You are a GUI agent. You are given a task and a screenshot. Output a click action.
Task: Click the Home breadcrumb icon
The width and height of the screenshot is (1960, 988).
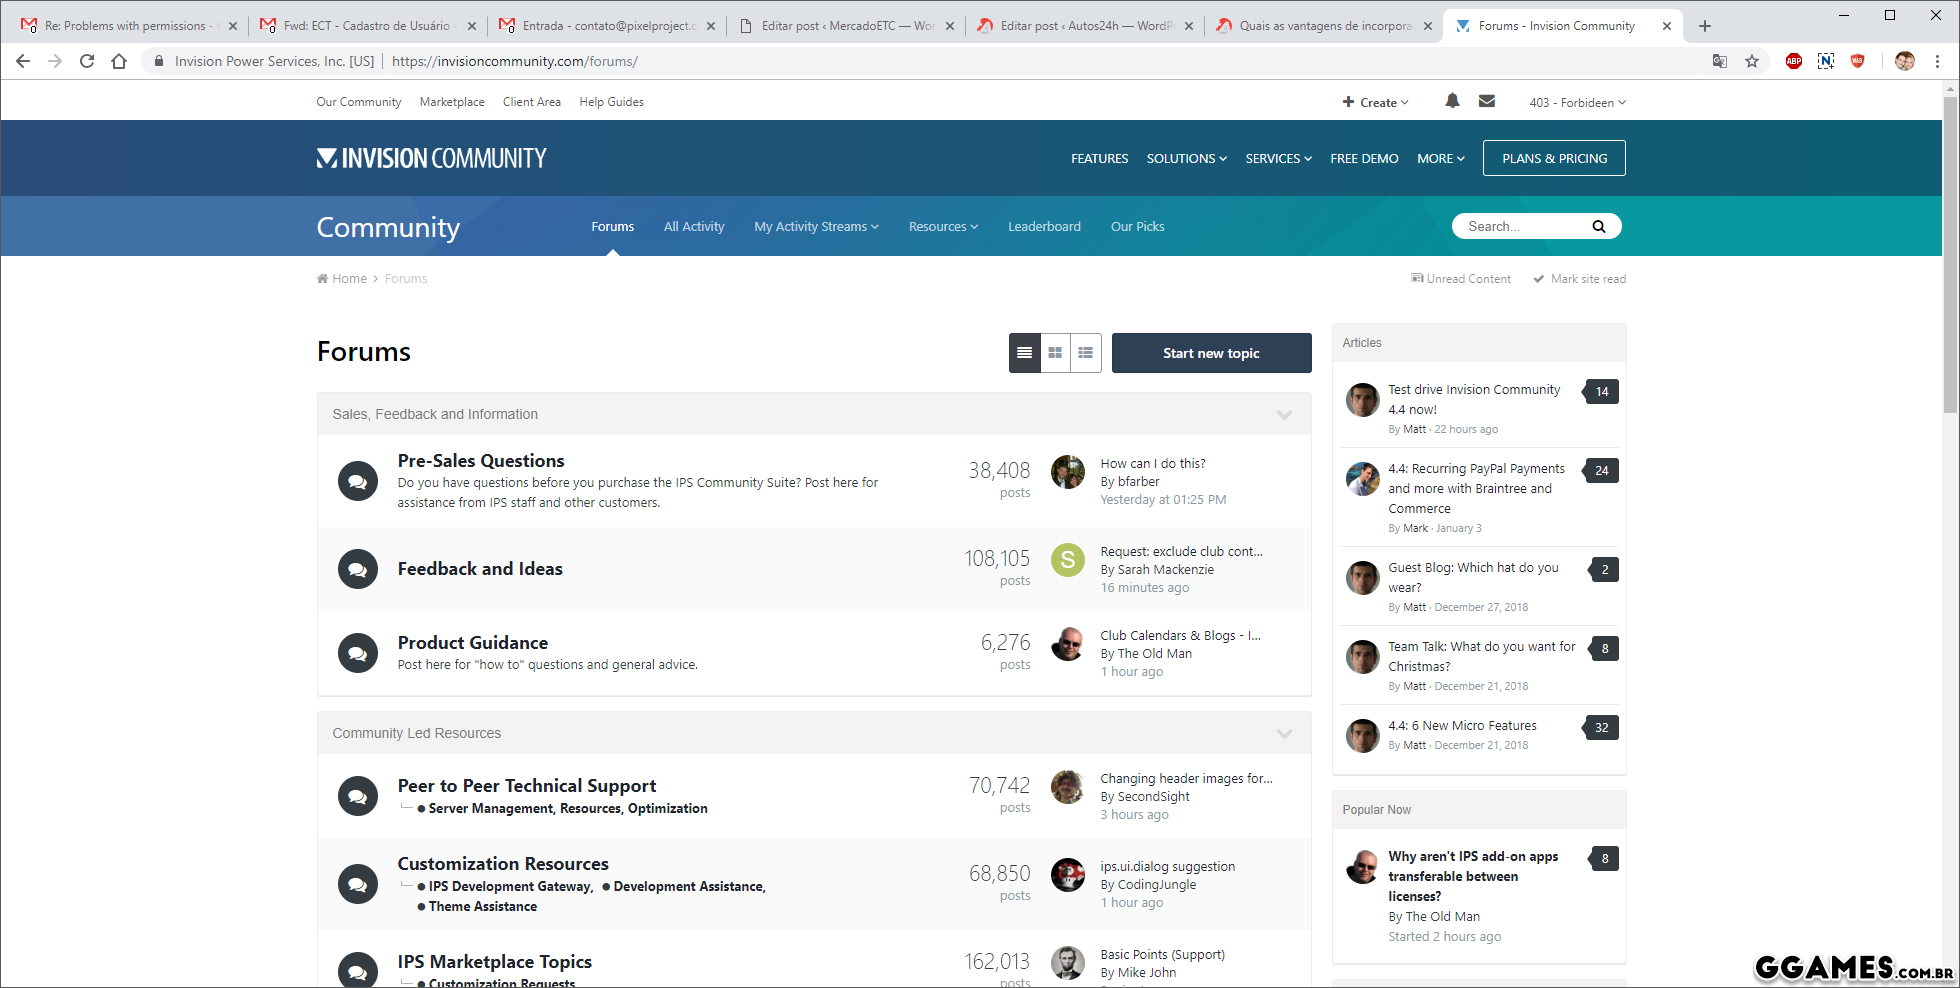tap(322, 279)
